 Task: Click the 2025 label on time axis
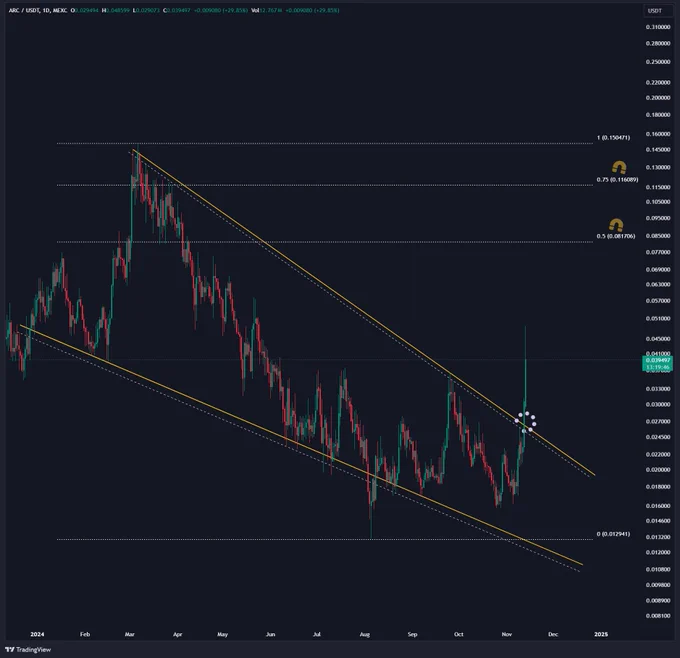click(x=601, y=634)
